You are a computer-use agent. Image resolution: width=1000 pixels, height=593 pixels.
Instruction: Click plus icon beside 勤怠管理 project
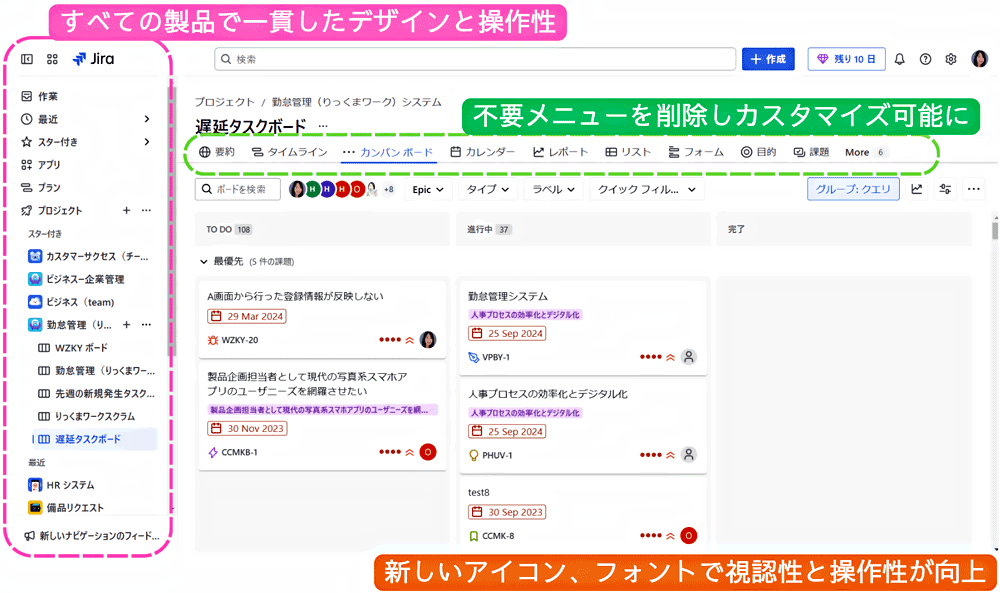click(126, 325)
